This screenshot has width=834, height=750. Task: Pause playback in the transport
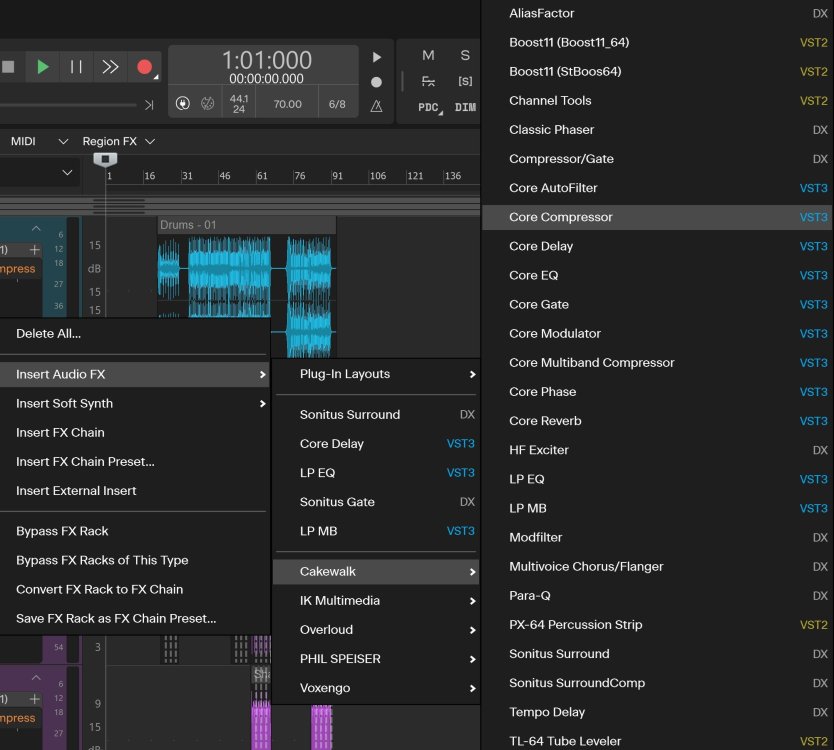(x=76, y=66)
